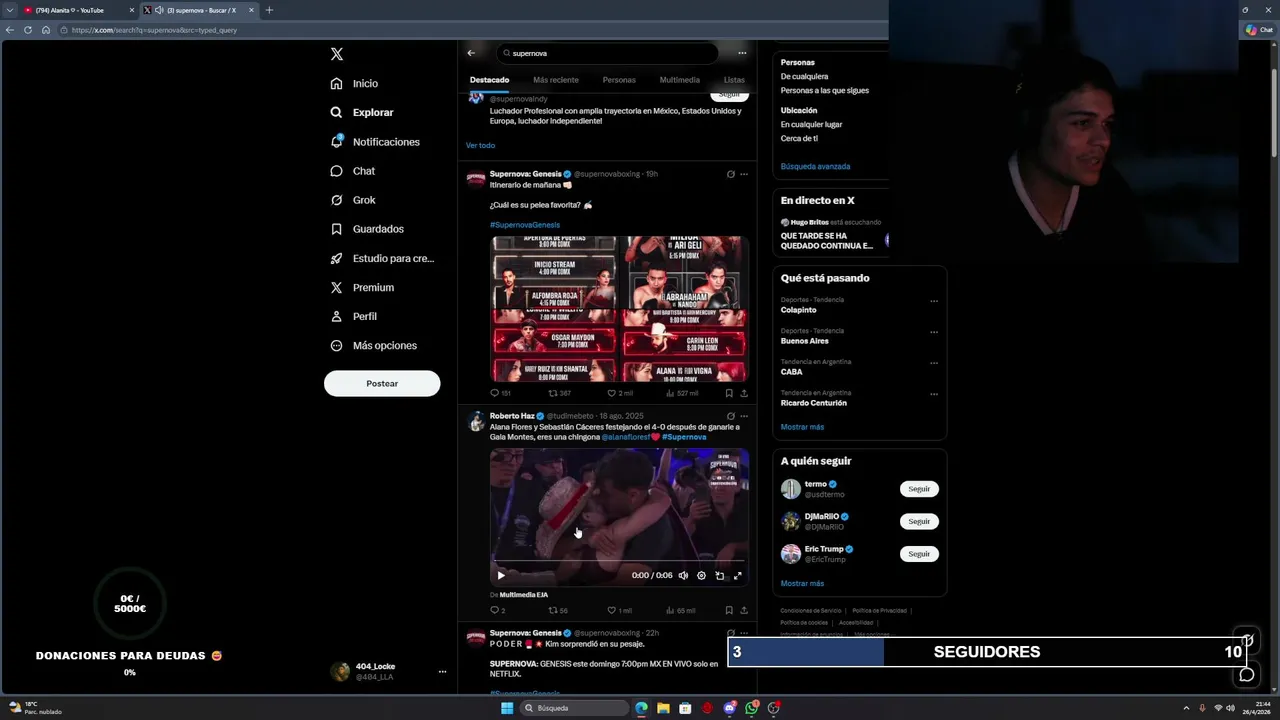Select 'Cerca de ti' location filter
The image size is (1280, 720).
799,138
